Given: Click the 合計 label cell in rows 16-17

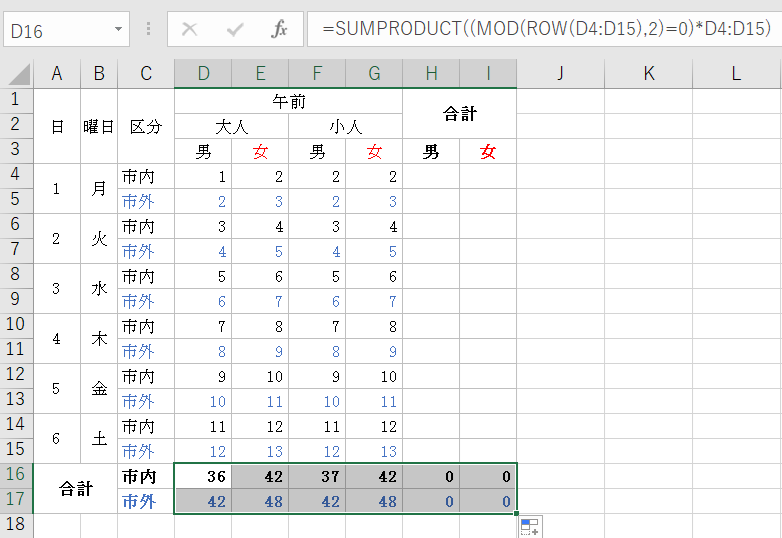Looking at the screenshot, I should (x=75, y=489).
